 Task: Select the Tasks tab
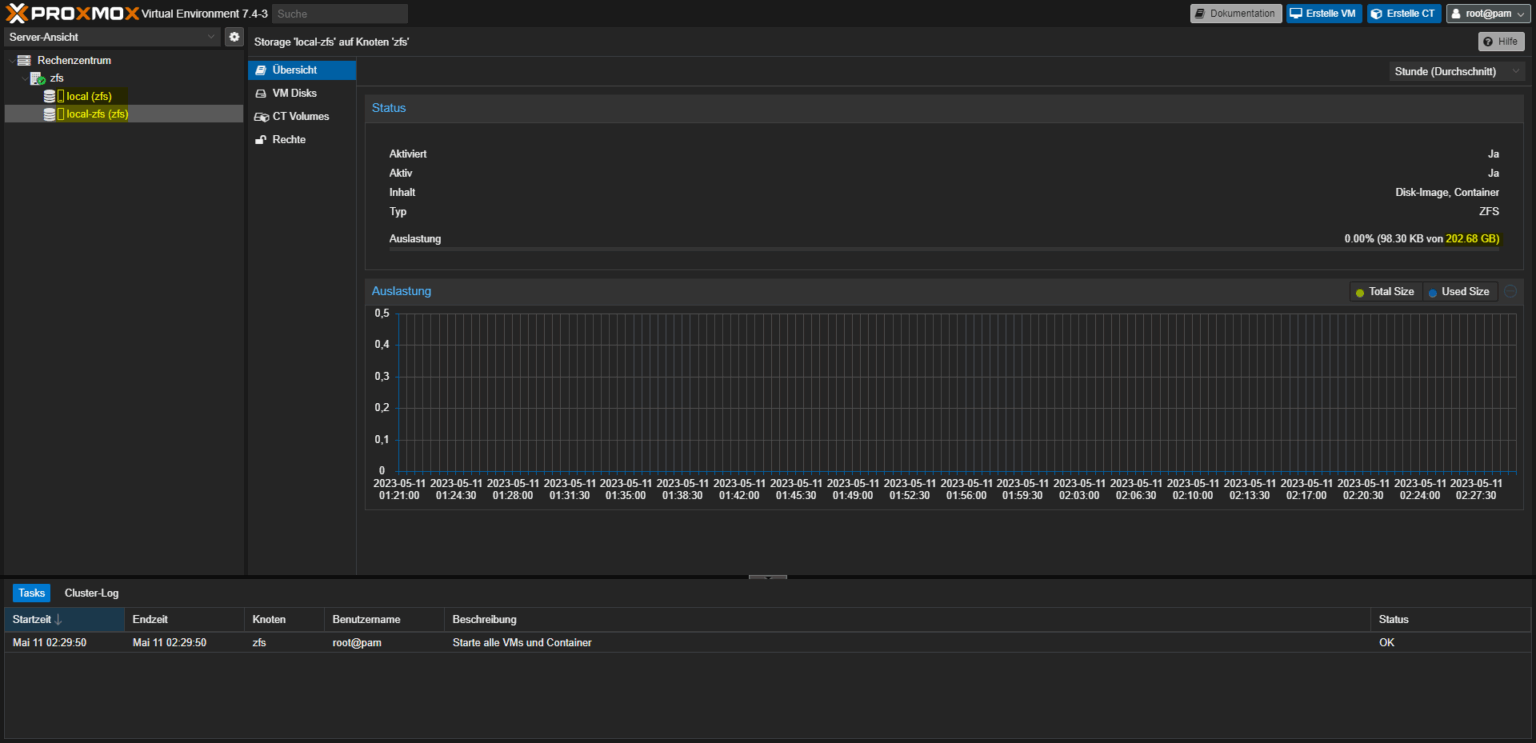[x=31, y=592]
